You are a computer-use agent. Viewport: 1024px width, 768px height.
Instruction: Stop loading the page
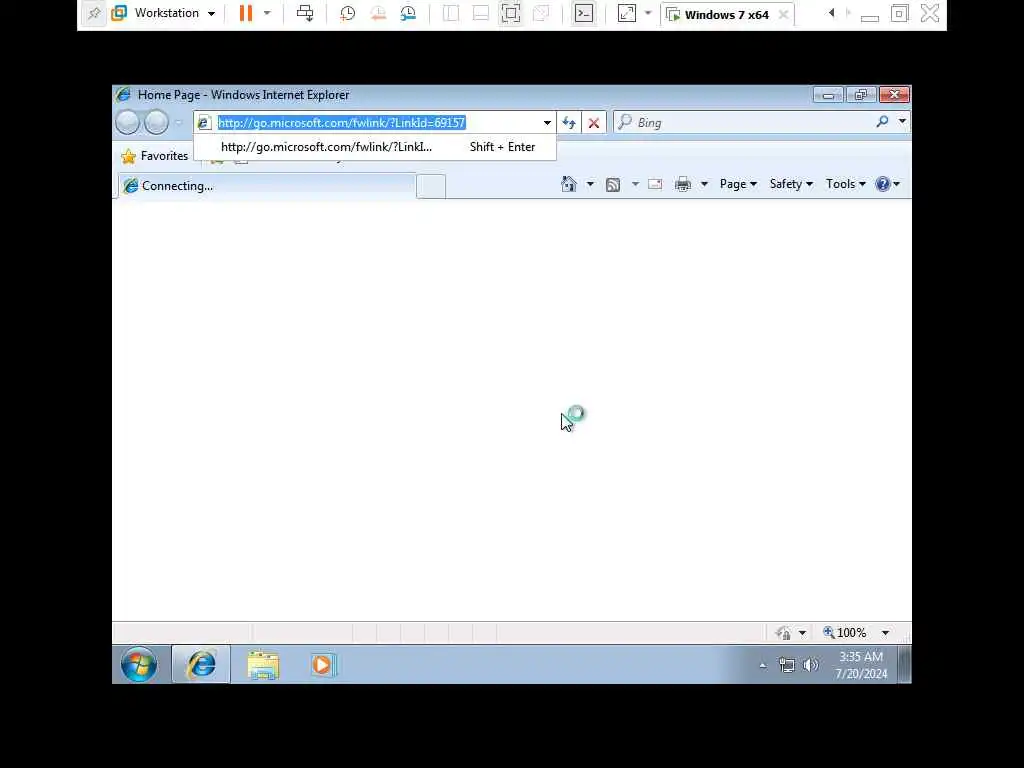pyautogui.click(x=594, y=123)
